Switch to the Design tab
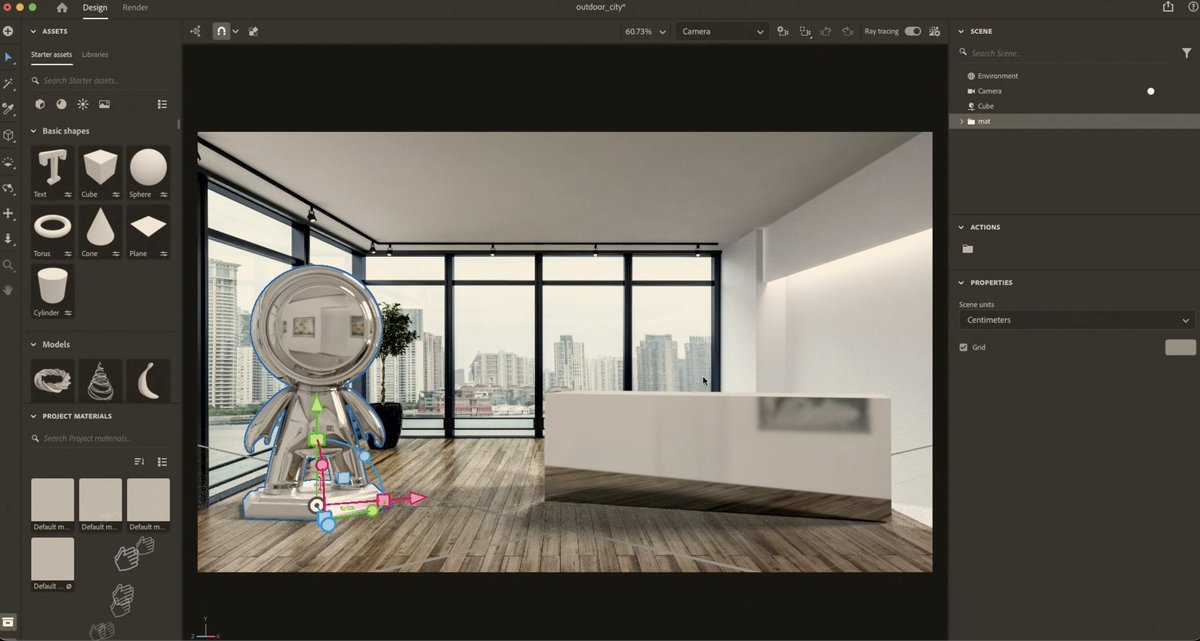The image size is (1200, 641). point(95,7)
